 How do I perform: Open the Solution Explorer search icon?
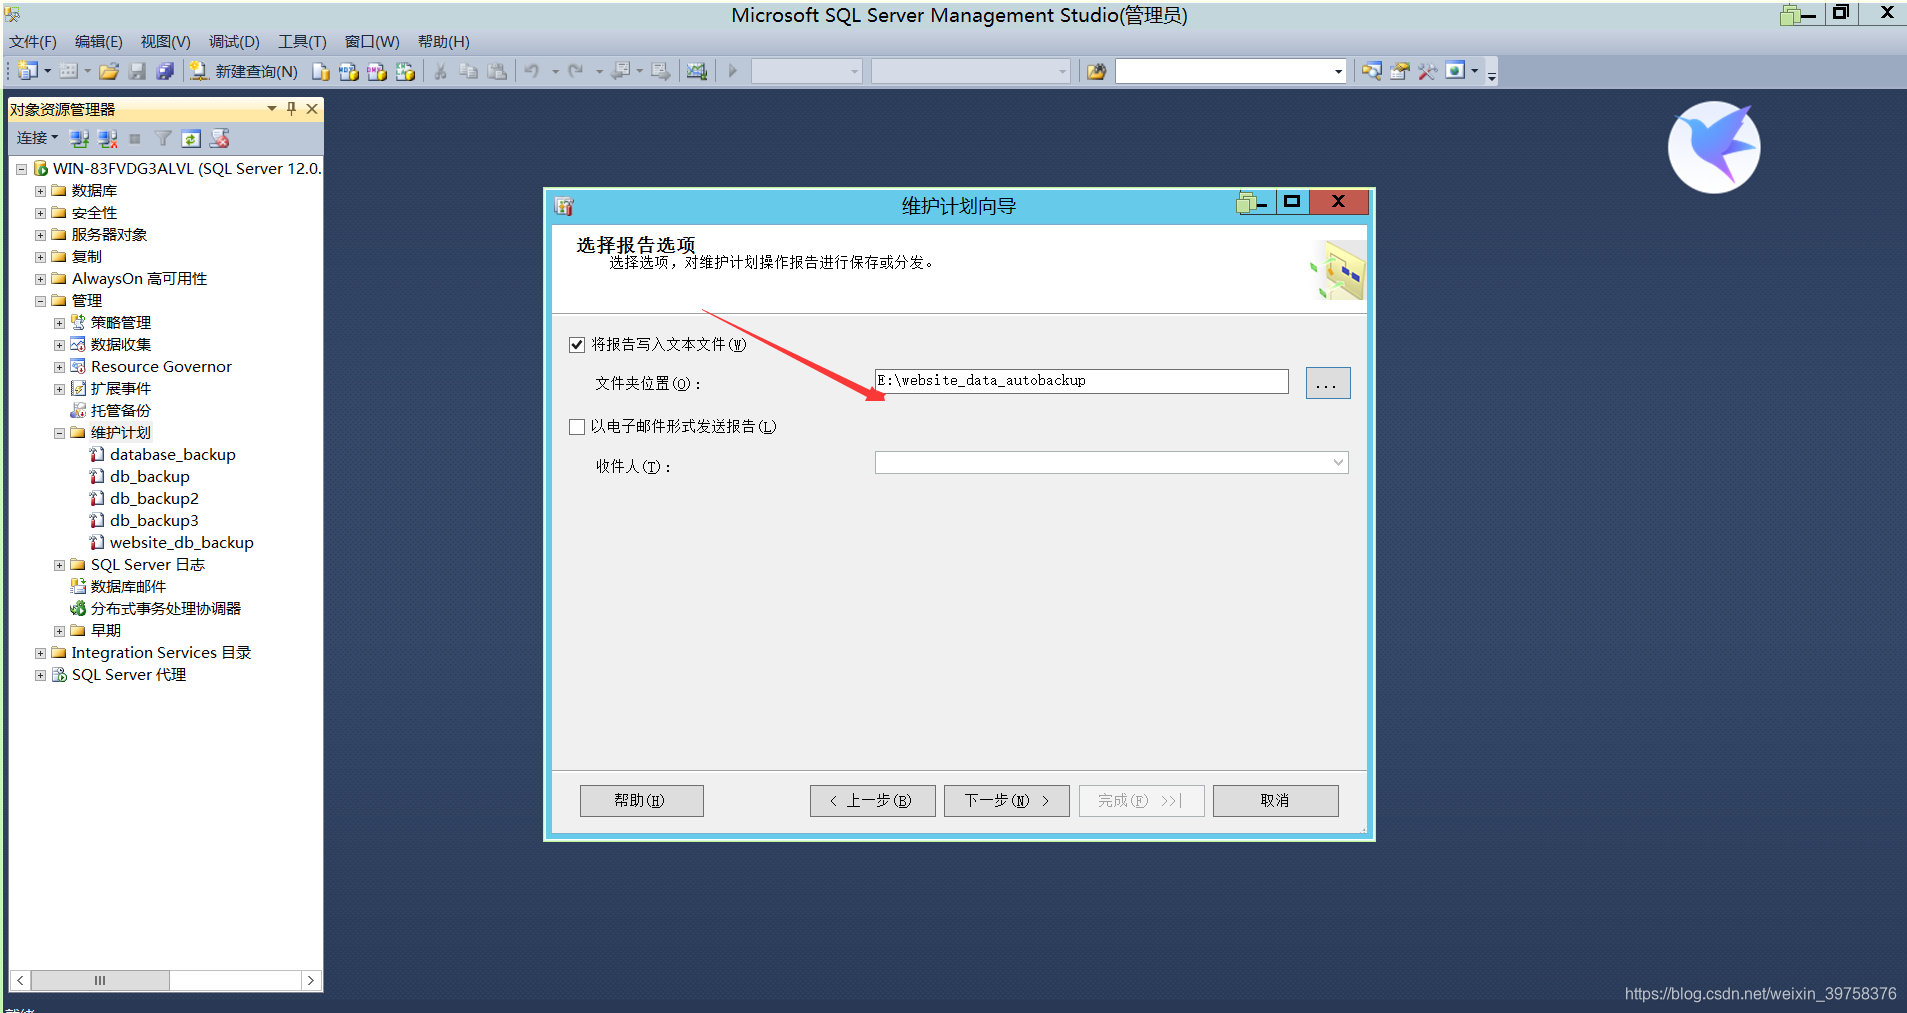click(1372, 71)
